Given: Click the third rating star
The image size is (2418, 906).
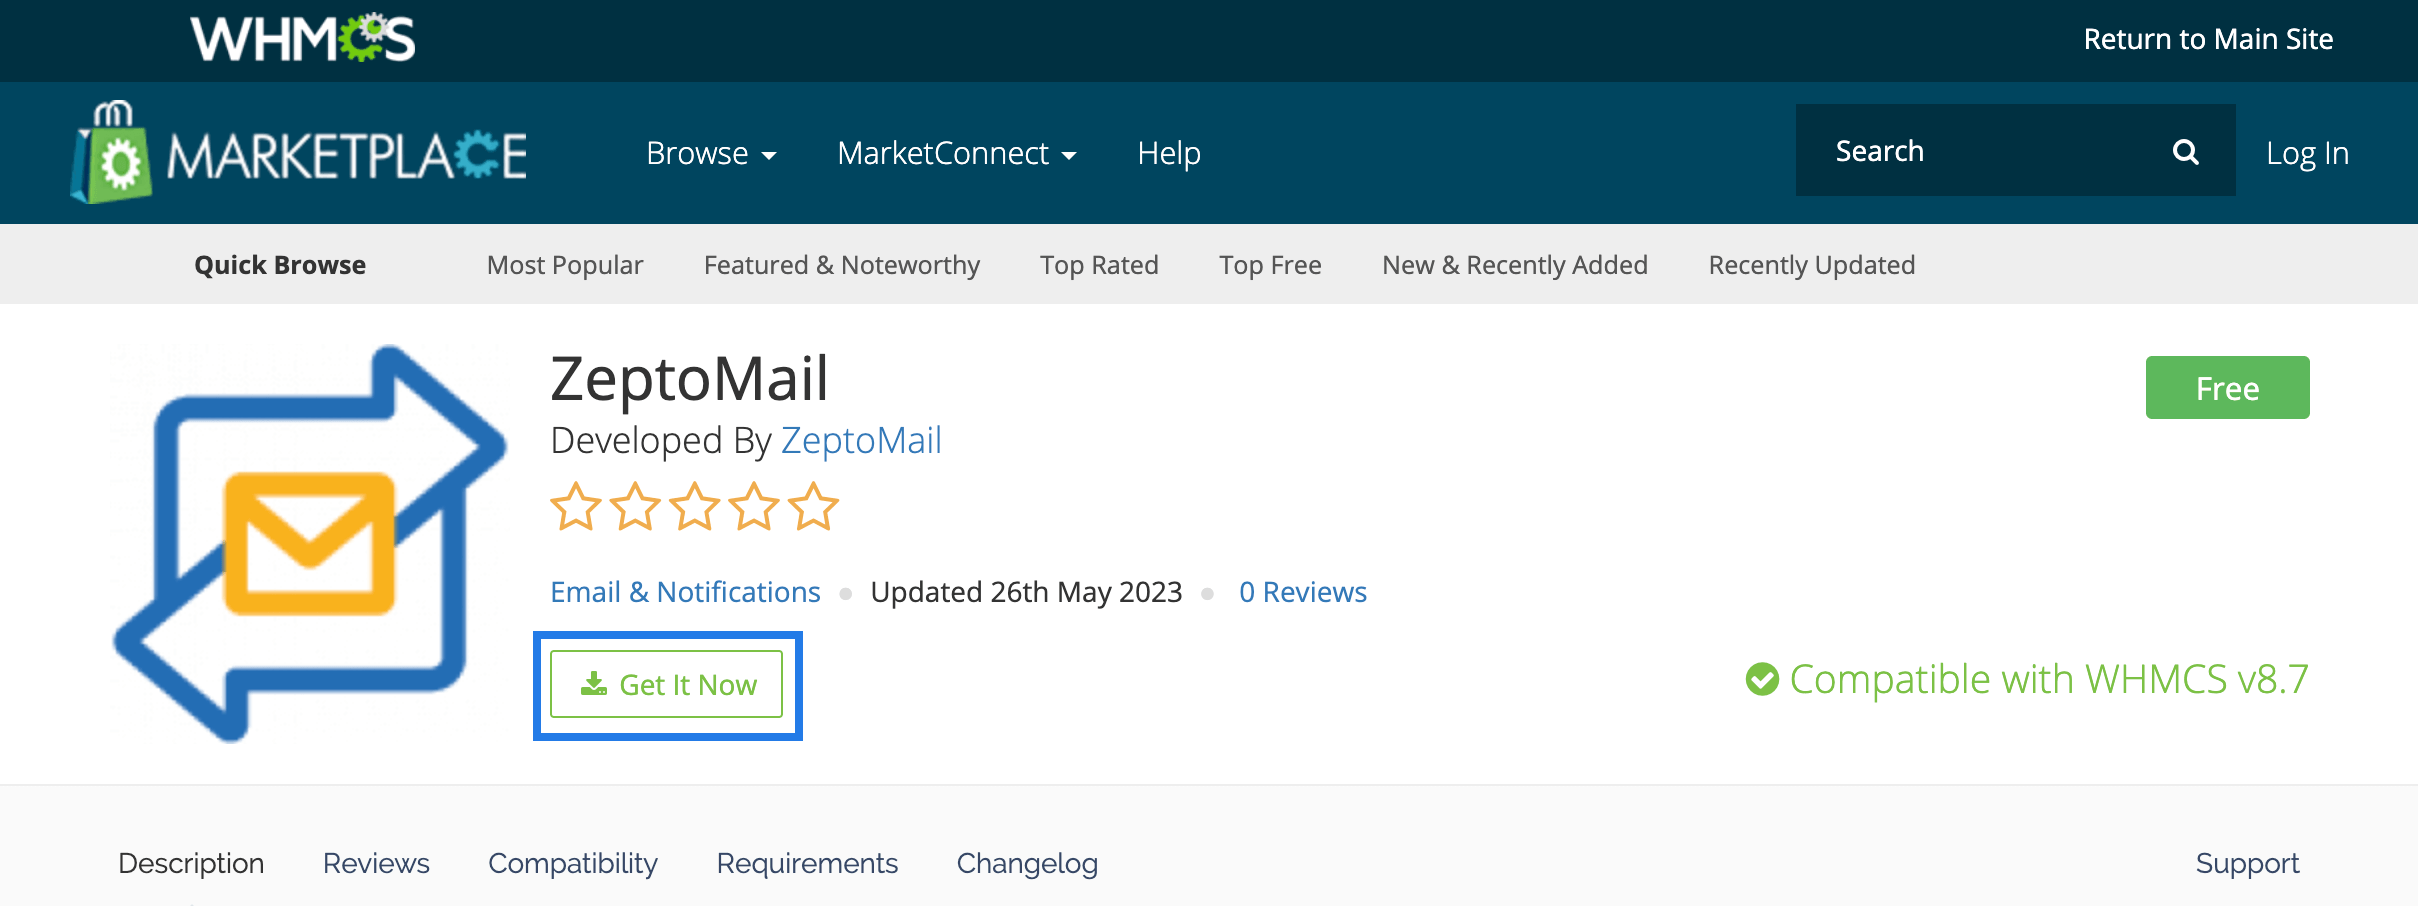Looking at the screenshot, I should pos(694,507).
